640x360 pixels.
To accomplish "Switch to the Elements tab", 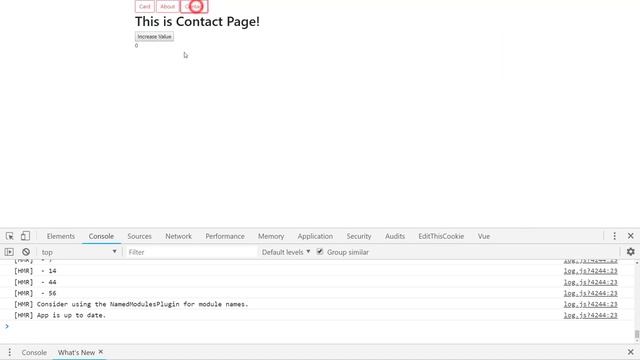I will pos(61,236).
